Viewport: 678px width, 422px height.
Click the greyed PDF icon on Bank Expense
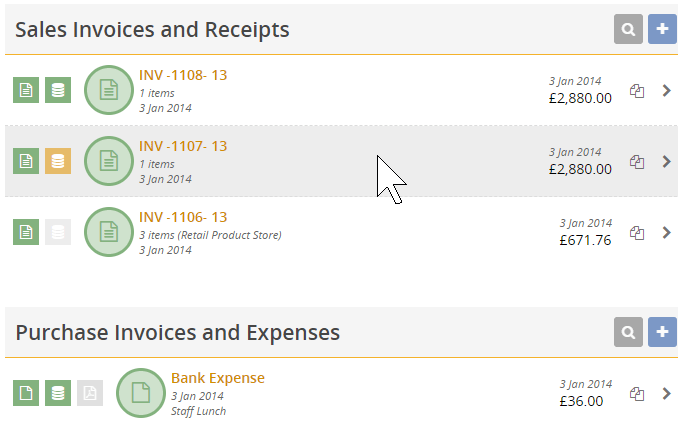point(90,393)
